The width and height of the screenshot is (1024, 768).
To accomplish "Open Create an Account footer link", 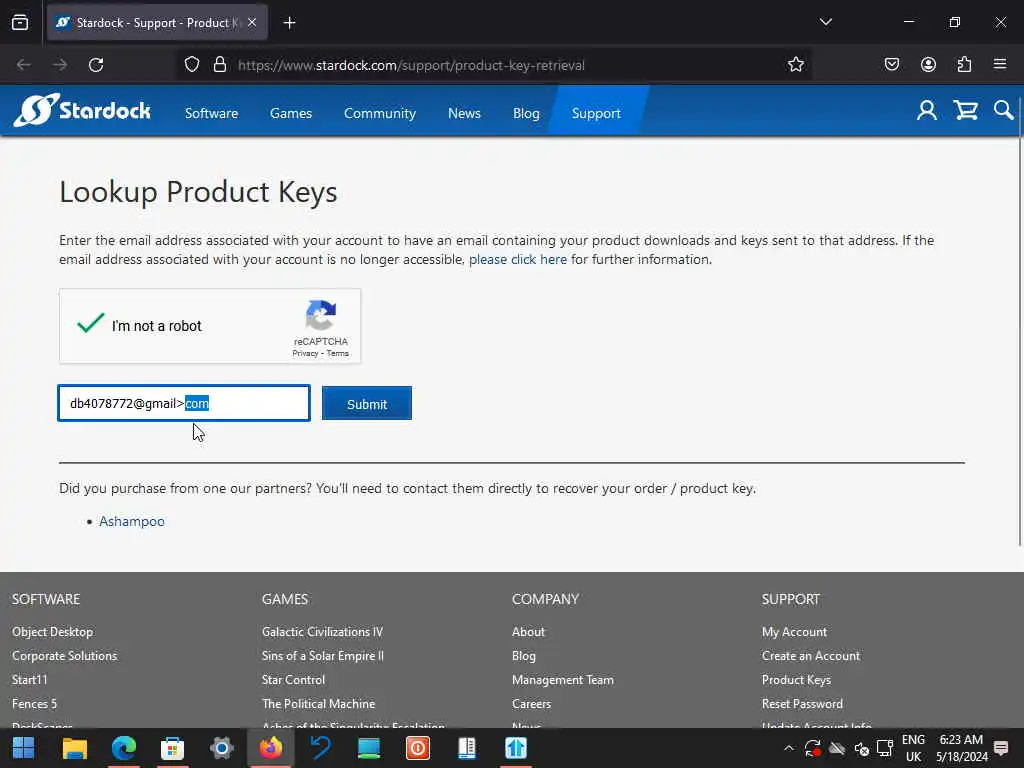I will tap(811, 656).
